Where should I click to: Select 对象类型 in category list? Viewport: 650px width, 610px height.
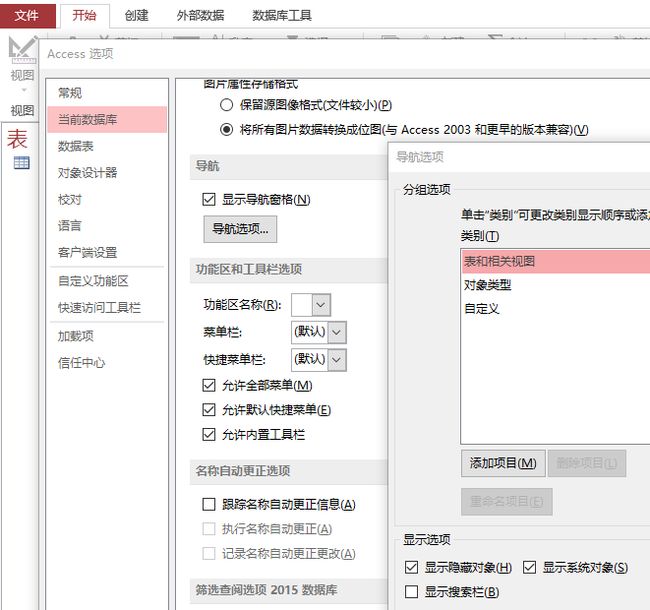[x=555, y=285]
